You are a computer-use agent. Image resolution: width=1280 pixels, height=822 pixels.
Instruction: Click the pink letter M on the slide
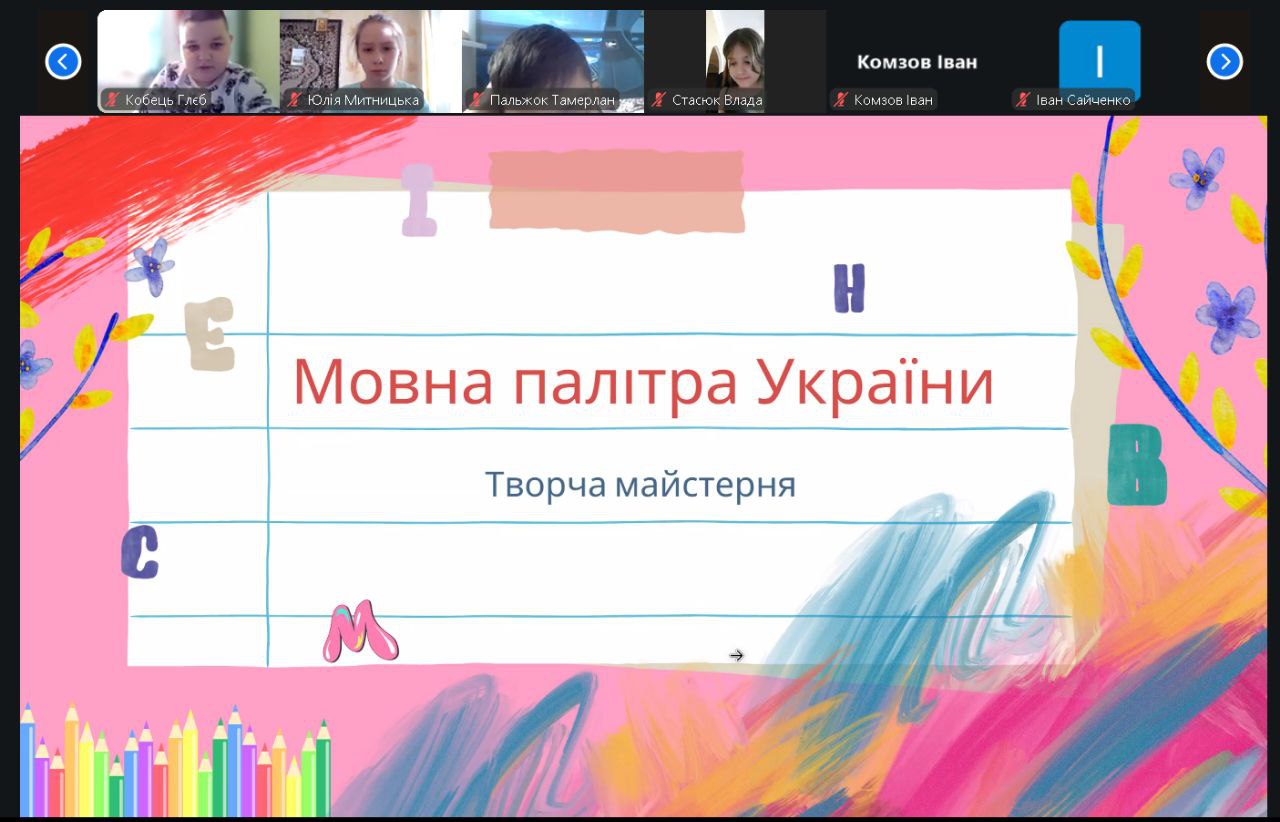point(359,632)
